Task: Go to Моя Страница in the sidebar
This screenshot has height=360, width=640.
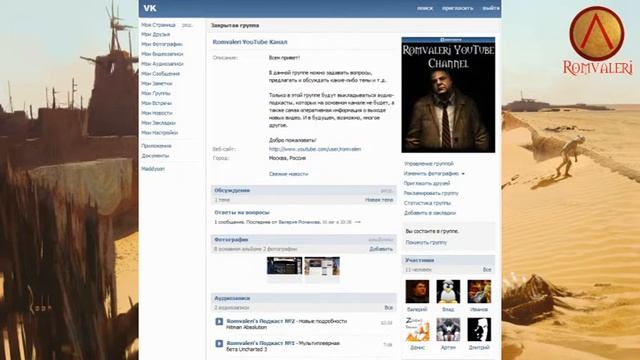Action: click(x=158, y=25)
